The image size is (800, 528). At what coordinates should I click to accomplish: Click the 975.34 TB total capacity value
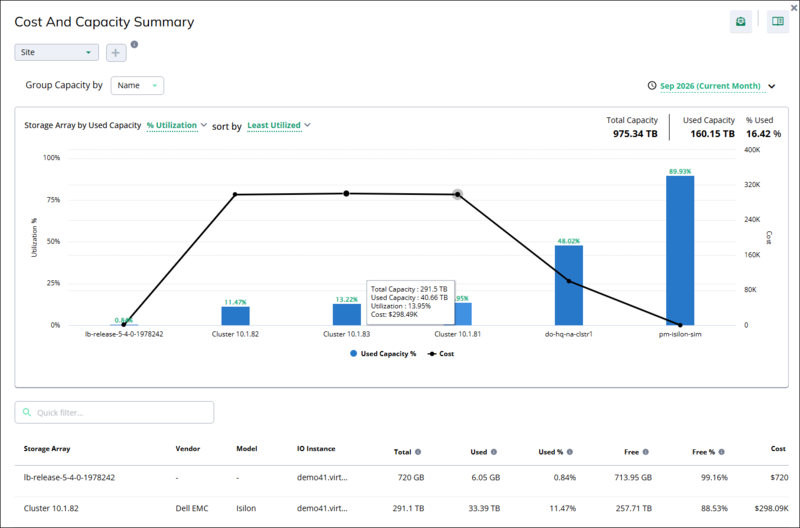point(635,134)
